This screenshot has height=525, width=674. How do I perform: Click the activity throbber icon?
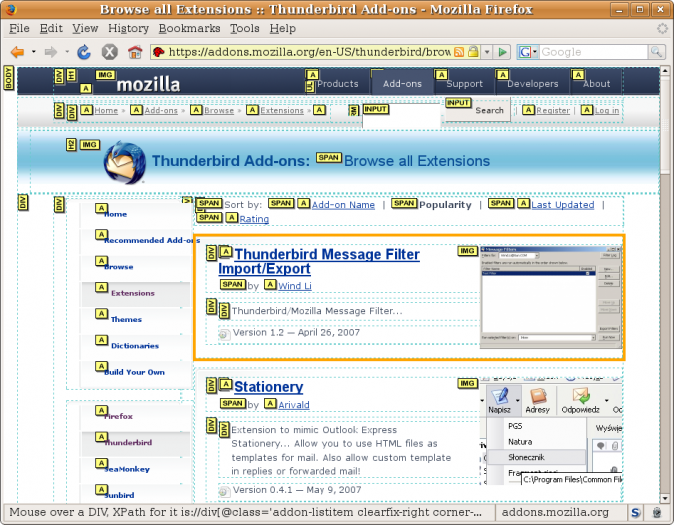tap(662, 28)
